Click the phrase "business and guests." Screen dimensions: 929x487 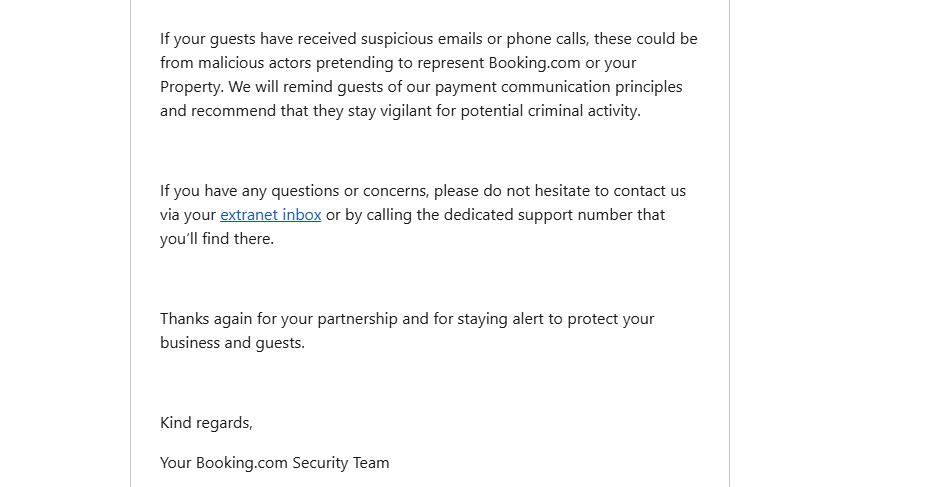232,343
